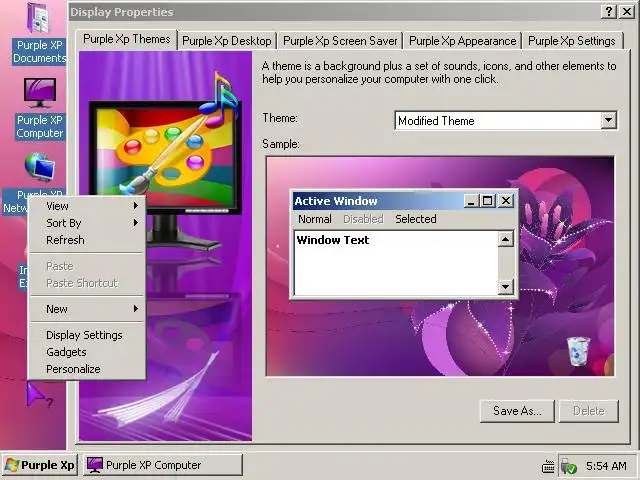Click the keyboard icon in system tray
The width and height of the screenshot is (640, 480).
(x=548, y=466)
